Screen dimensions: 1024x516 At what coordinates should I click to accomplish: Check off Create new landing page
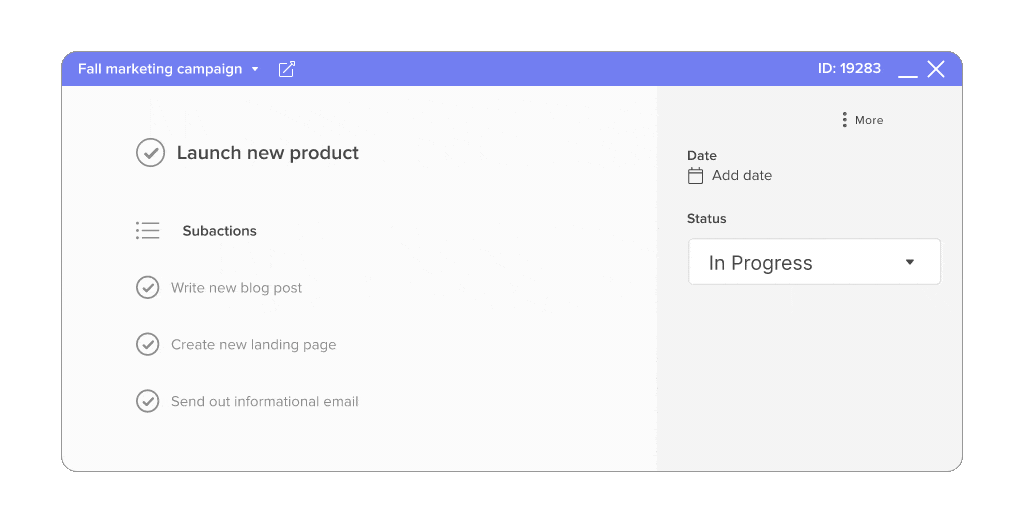click(x=148, y=344)
